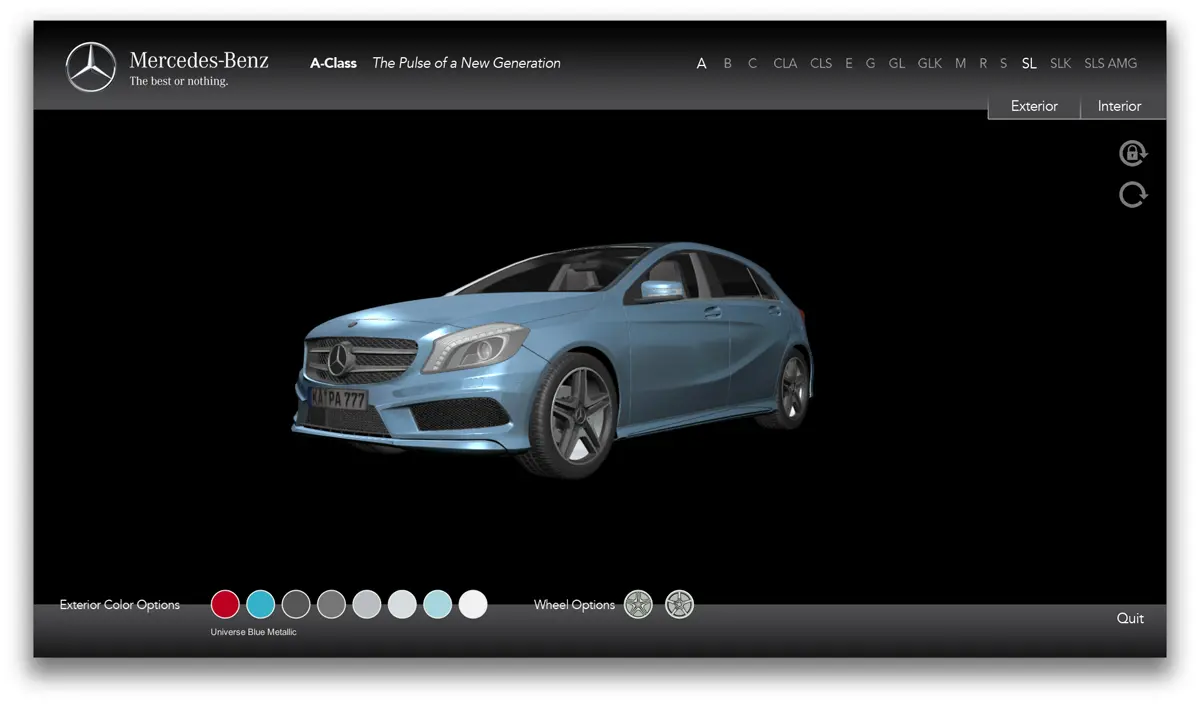The width and height of the screenshot is (1200, 704).
Task: Choose the red exterior color
Action: click(225, 604)
